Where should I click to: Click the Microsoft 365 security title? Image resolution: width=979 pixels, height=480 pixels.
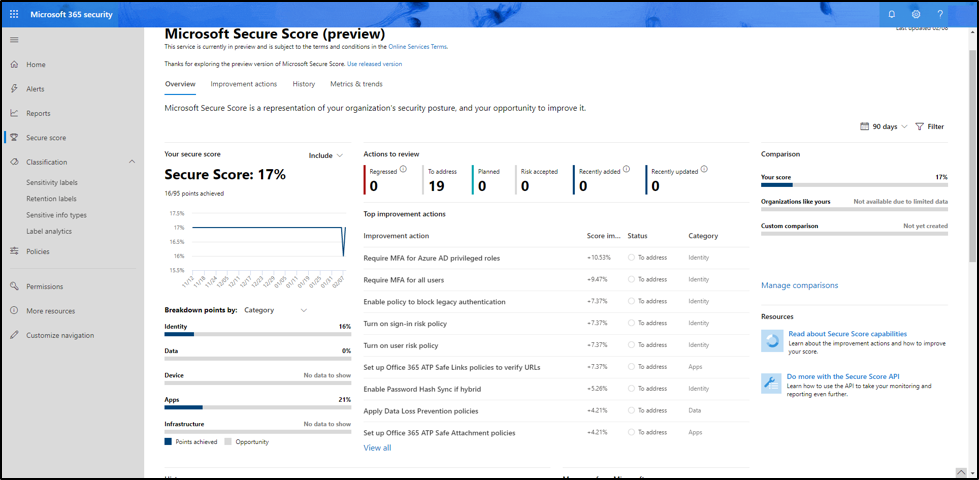(71, 14)
